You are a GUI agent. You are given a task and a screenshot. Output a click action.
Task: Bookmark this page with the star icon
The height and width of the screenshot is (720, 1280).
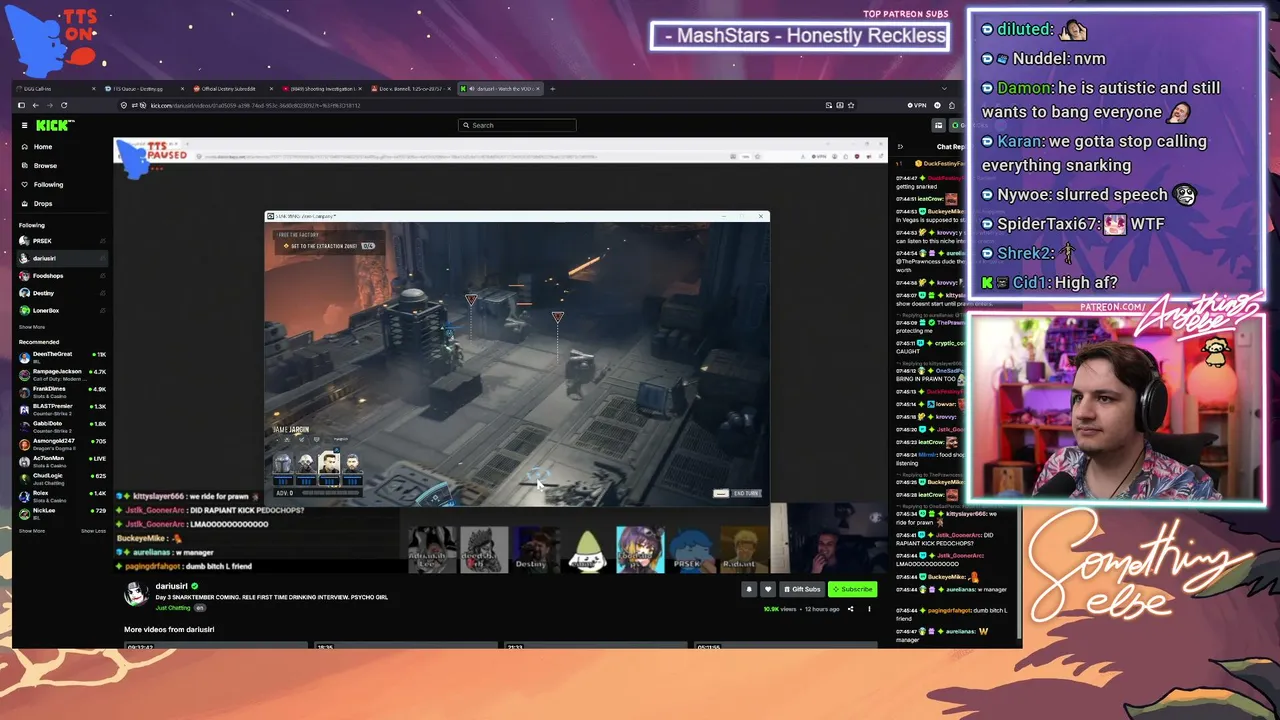[x=851, y=105]
